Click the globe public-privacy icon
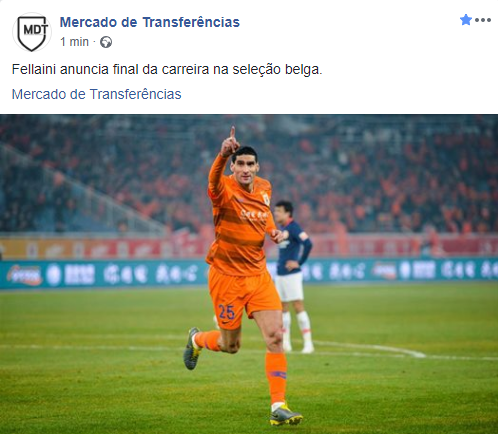Image resolution: width=498 pixels, height=434 pixels. pyautogui.click(x=106, y=42)
